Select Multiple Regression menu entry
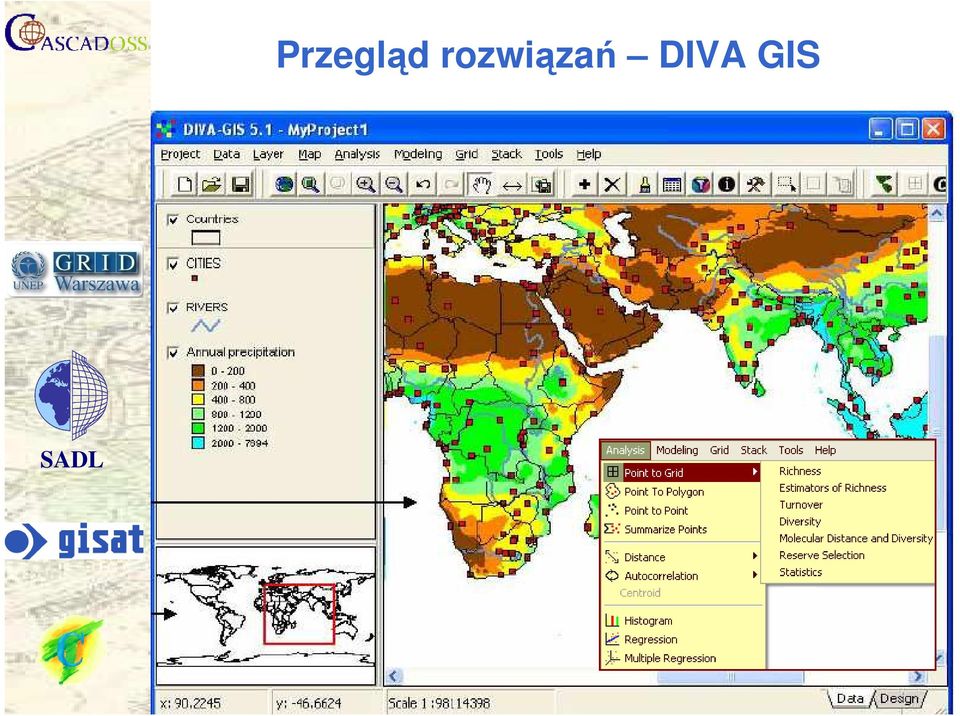This screenshot has width=960, height=716. point(670,658)
